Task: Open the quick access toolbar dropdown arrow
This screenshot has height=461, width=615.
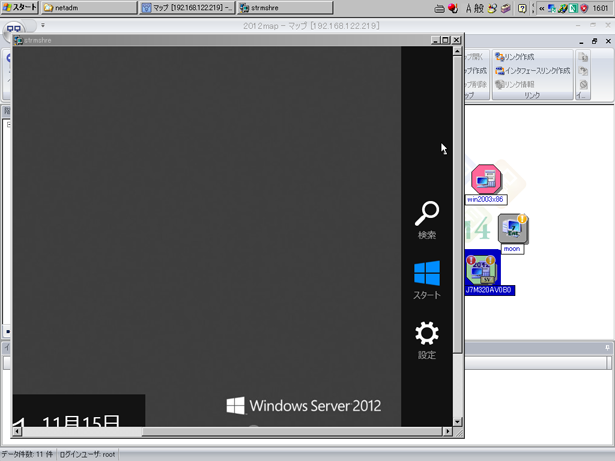Action: tap(43, 26)
